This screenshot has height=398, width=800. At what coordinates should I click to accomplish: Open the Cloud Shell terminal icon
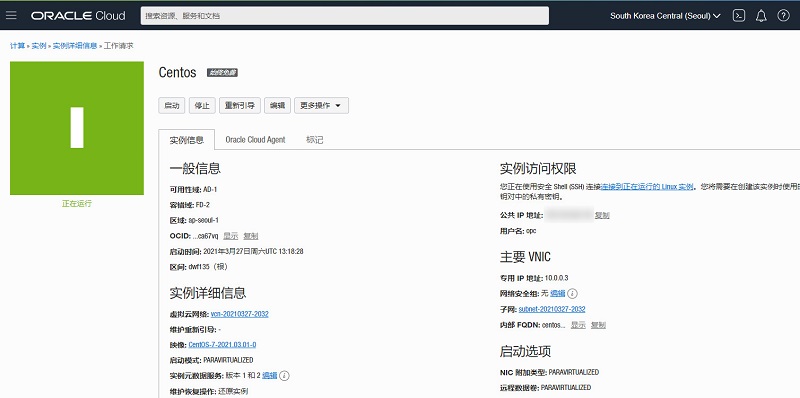click(739, 16)
